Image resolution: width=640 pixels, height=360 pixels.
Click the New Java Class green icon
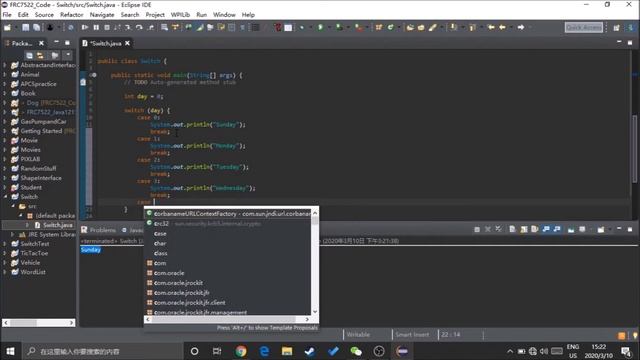click(x=391, y=27)
